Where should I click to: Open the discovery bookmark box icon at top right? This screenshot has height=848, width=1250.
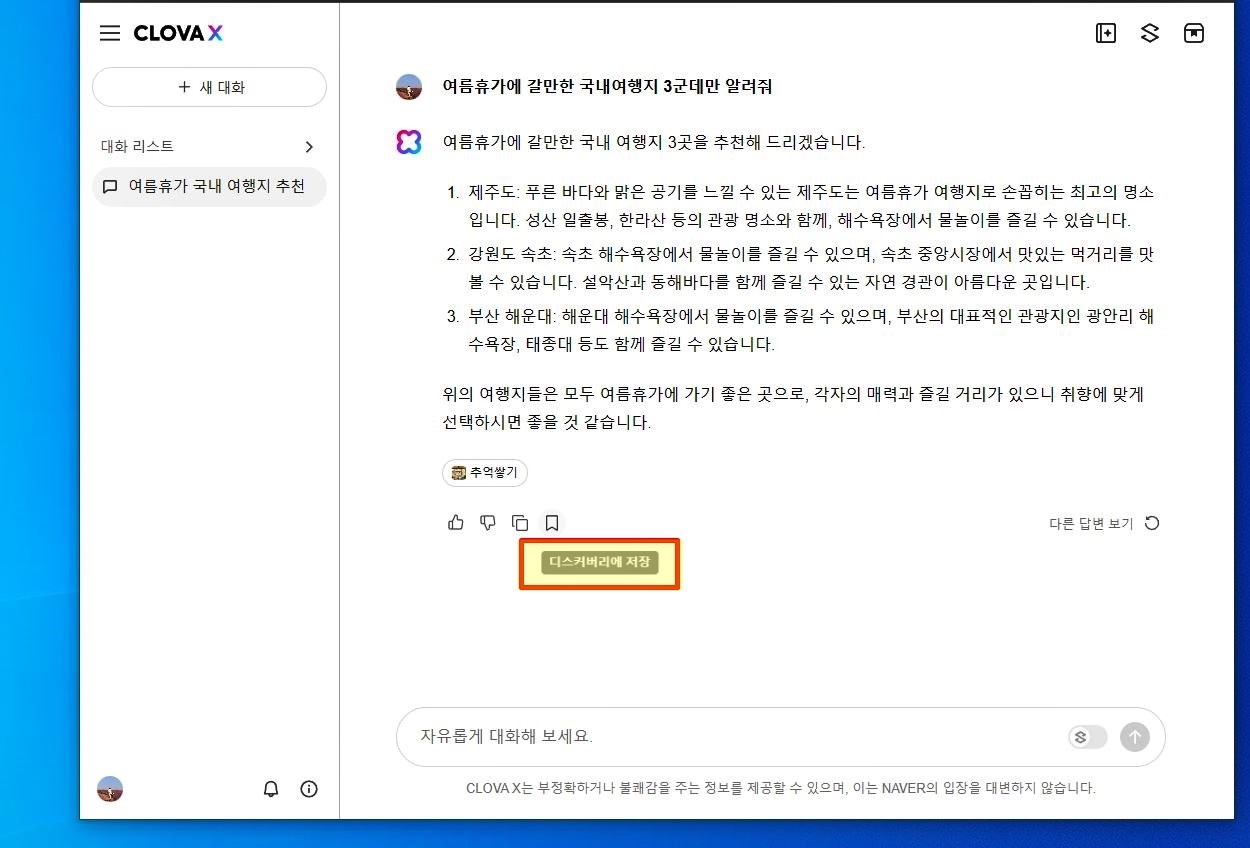point(1194,33)
